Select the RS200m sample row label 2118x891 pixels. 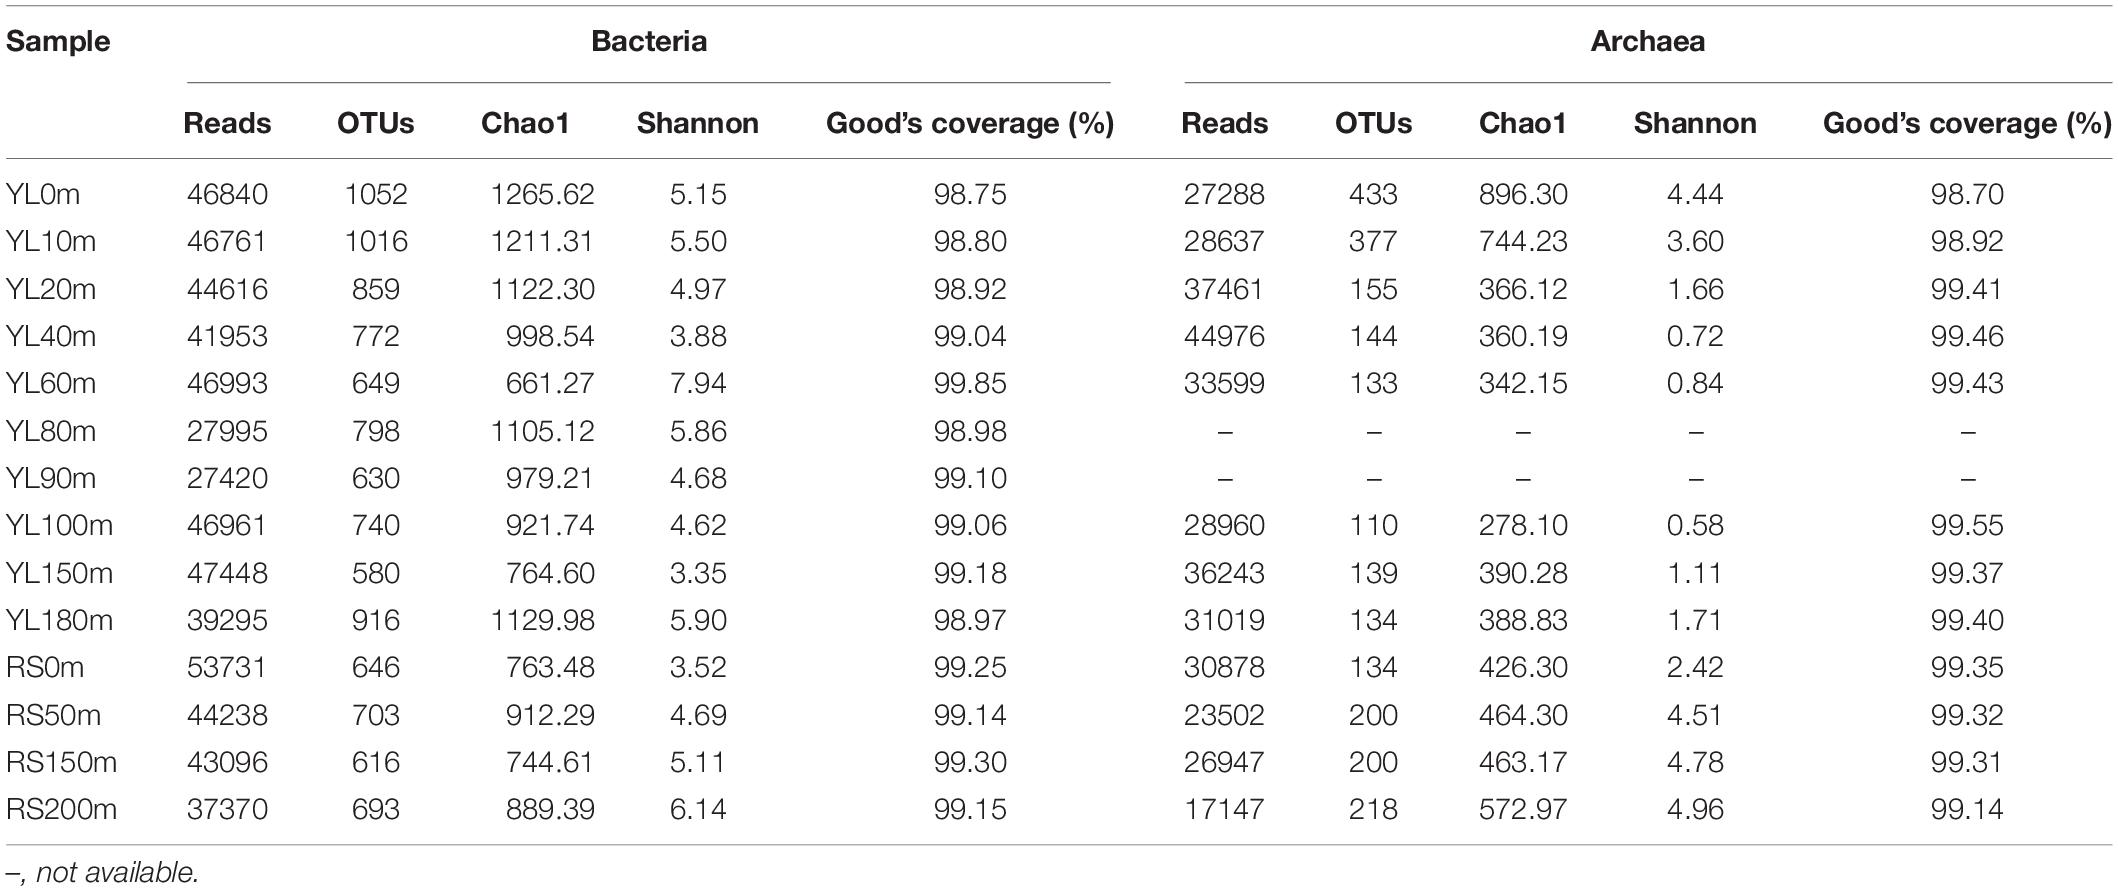[x=61, y=809]
